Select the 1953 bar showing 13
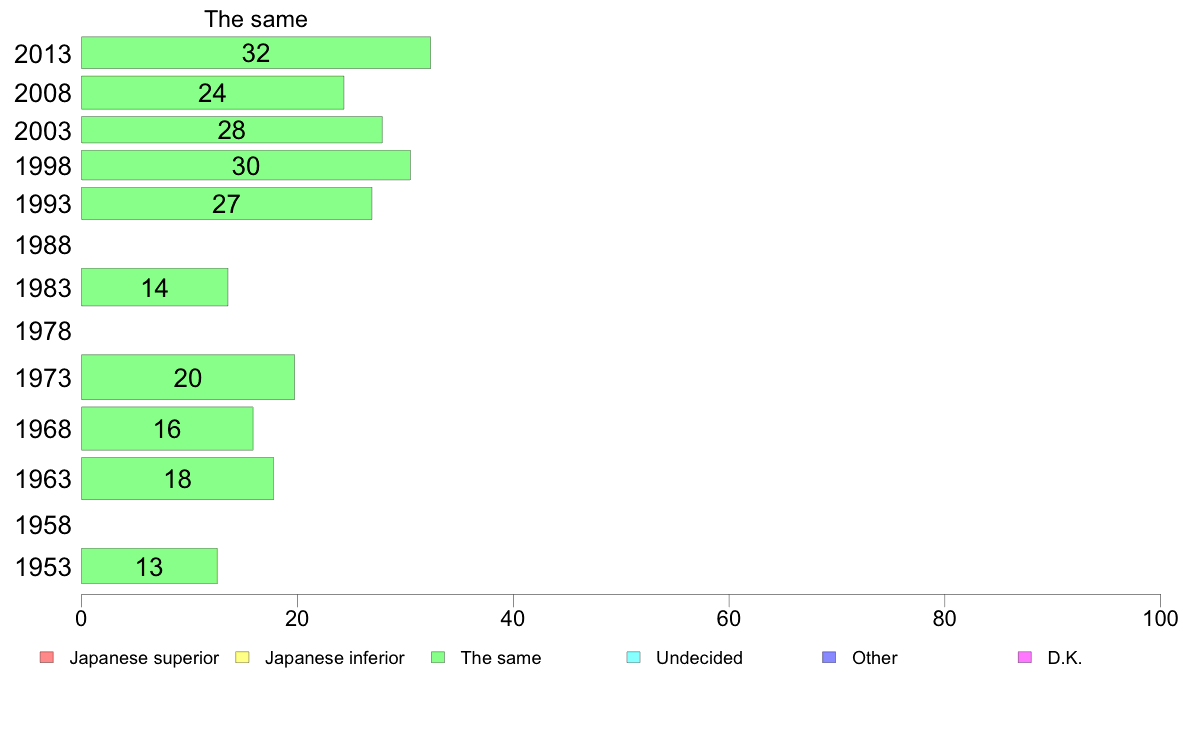The height and width of the screenshot is (736, 1188). tap(149, 566)
